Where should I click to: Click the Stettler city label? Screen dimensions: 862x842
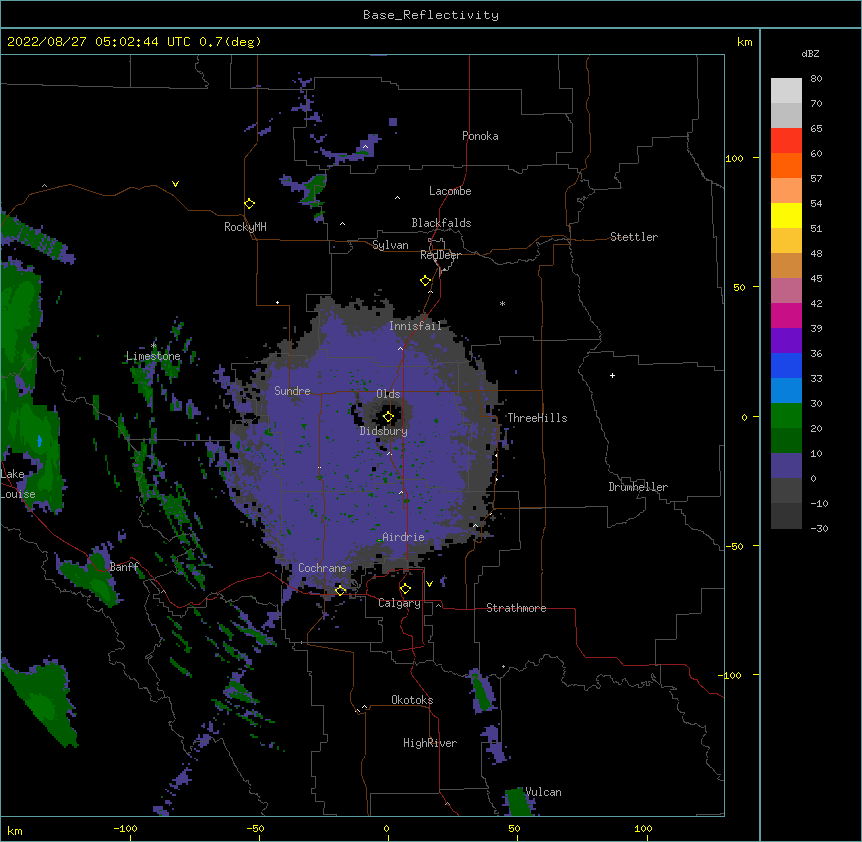[x=634, y=237]
